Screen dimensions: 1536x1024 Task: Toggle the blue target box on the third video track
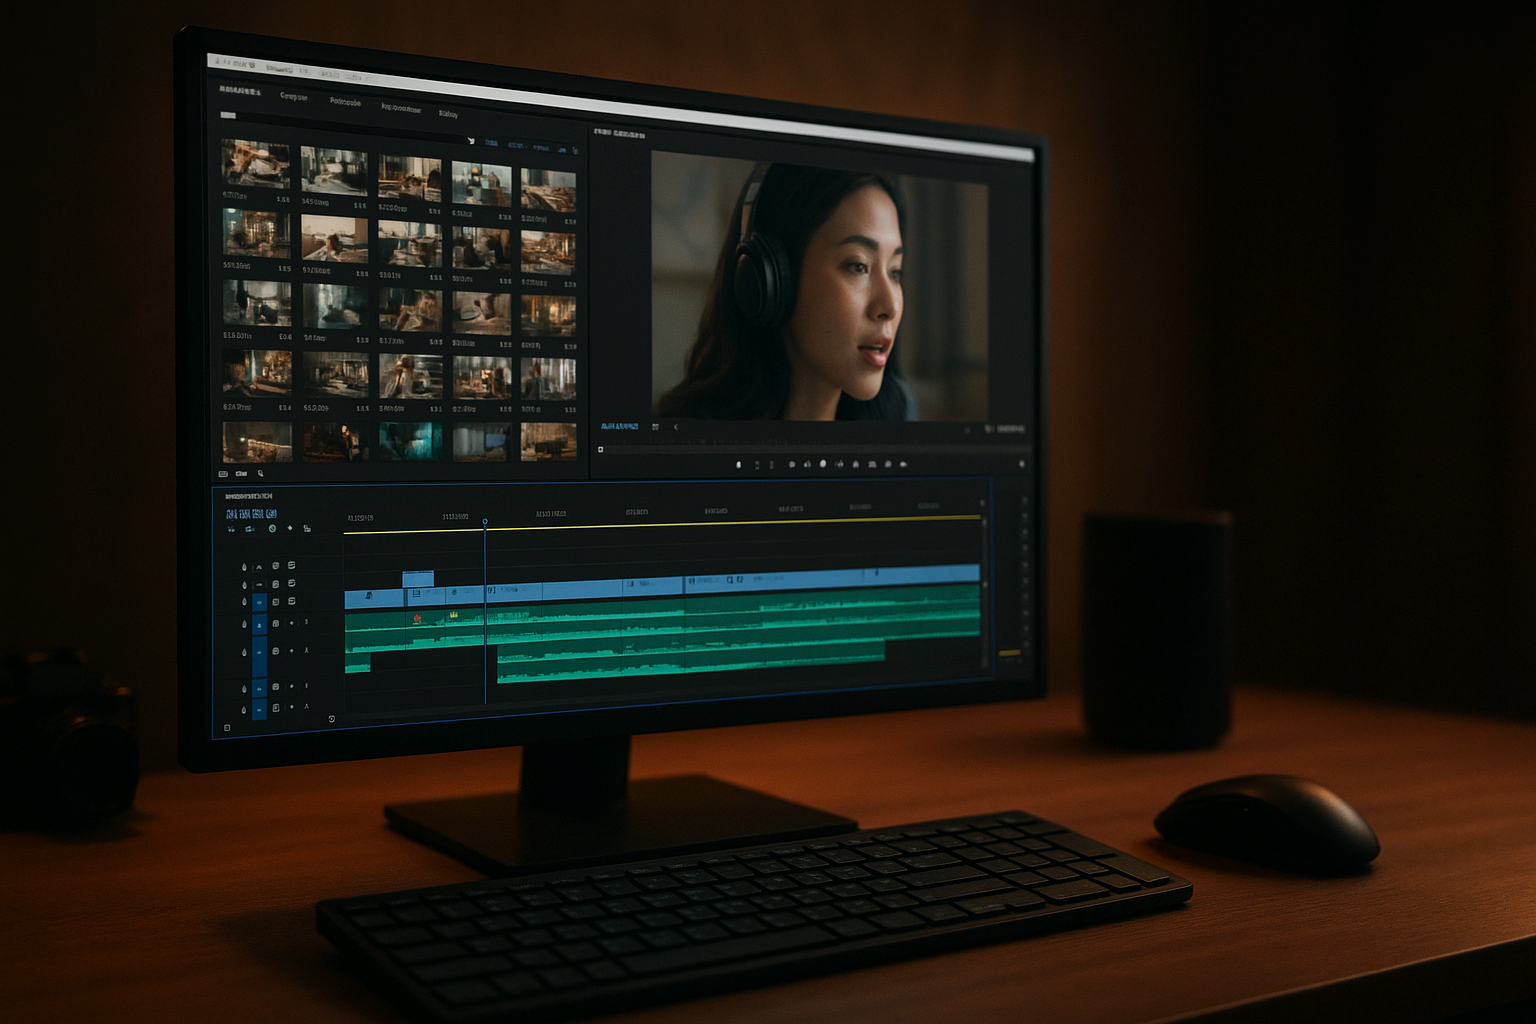(x=259, y=602)
